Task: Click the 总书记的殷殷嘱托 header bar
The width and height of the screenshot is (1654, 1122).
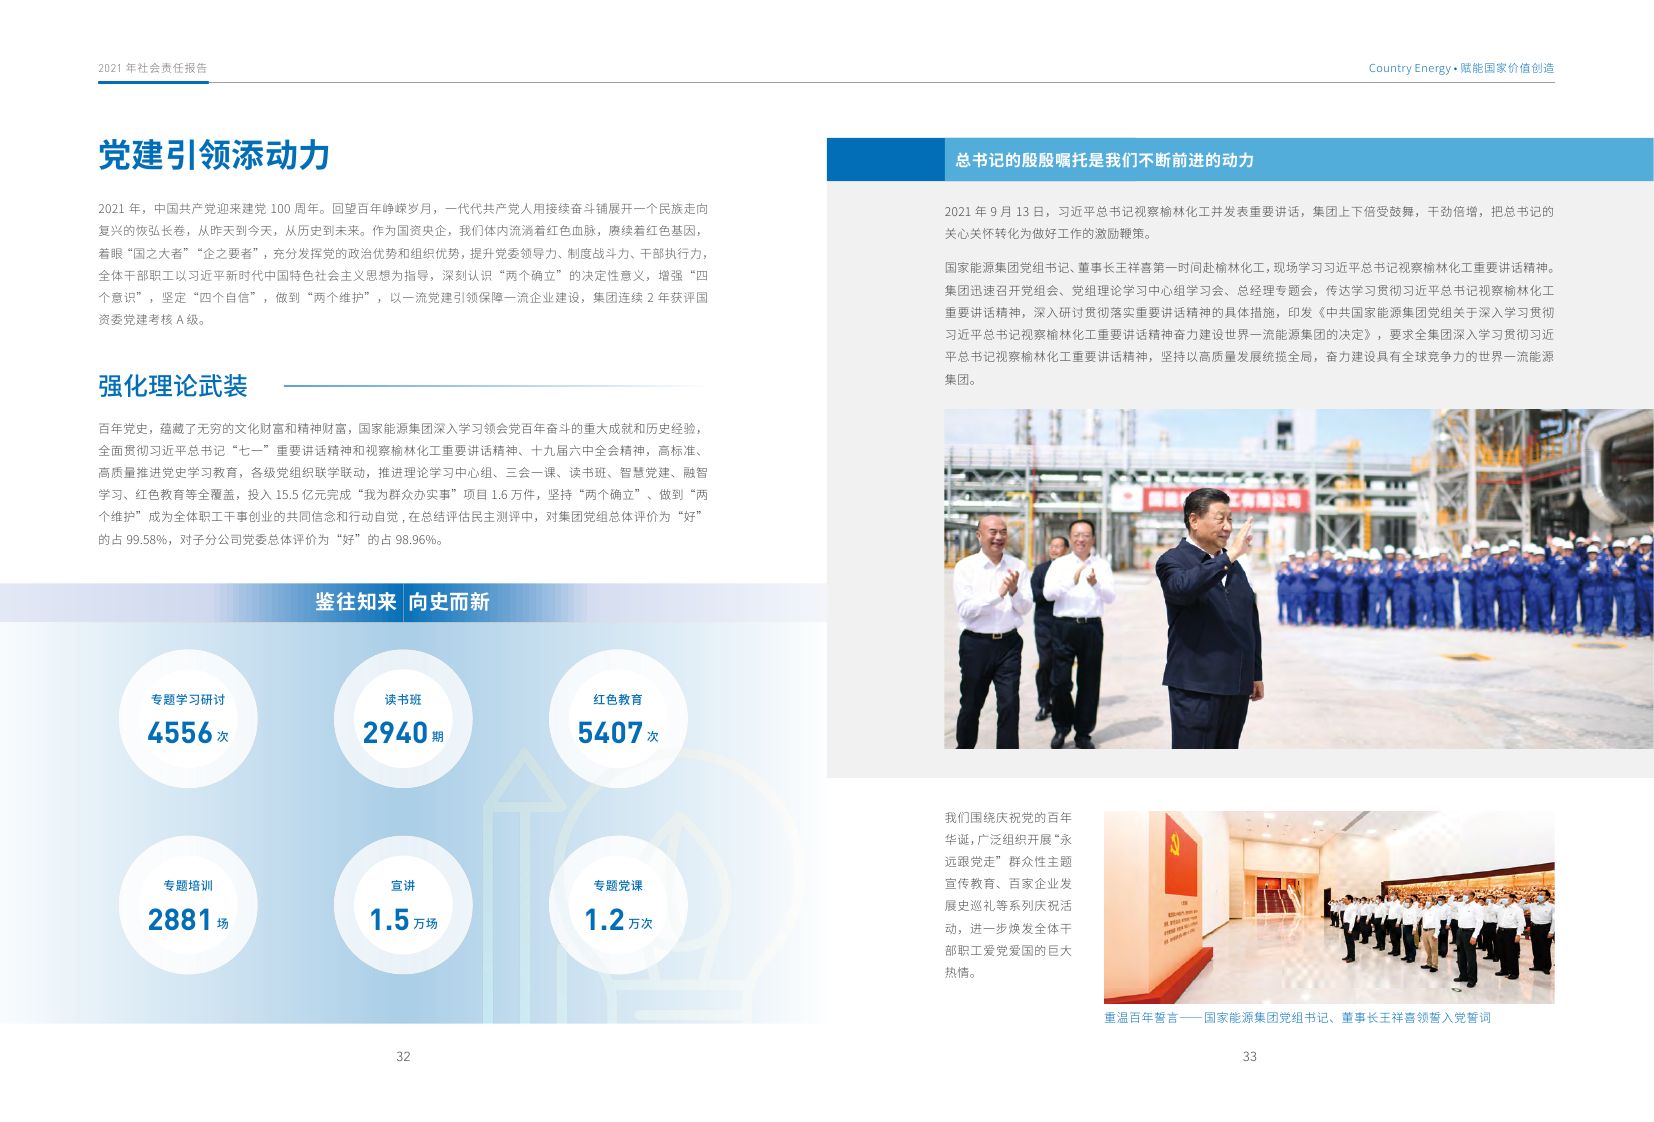Action: (x=1297, y=160)
